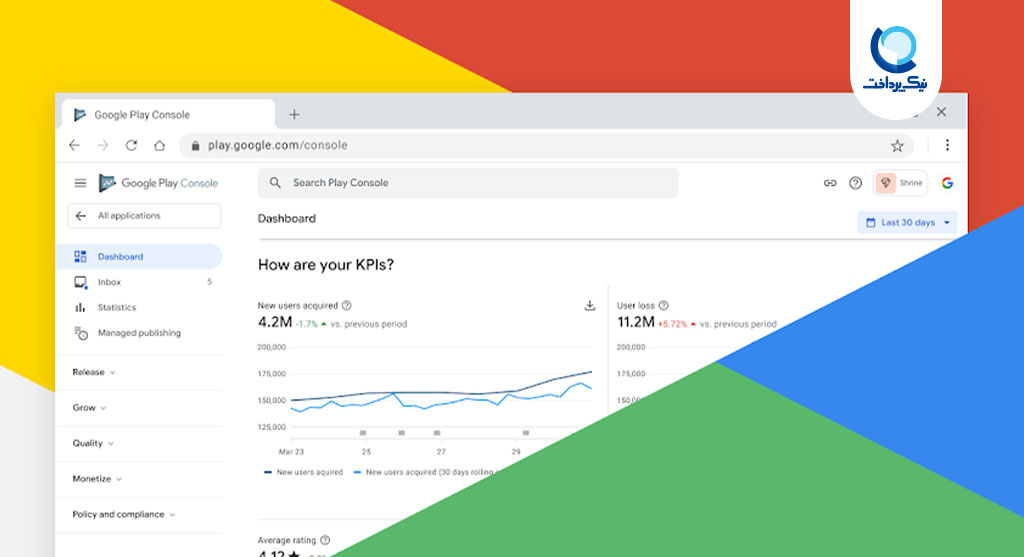Open the Dashboard sidebar item
This screenshot has width=1024, height=557.
[139, 257]
